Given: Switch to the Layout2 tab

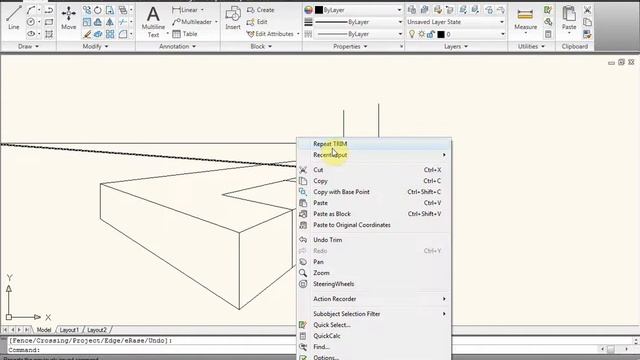Looking at the screenshot, I should [97, 330].
